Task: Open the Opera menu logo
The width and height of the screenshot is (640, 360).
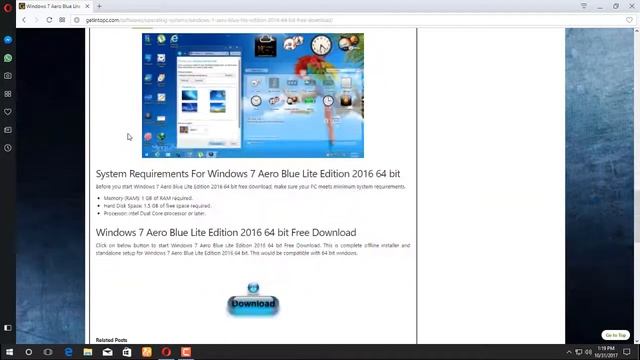Action: [x=7, y=7]
